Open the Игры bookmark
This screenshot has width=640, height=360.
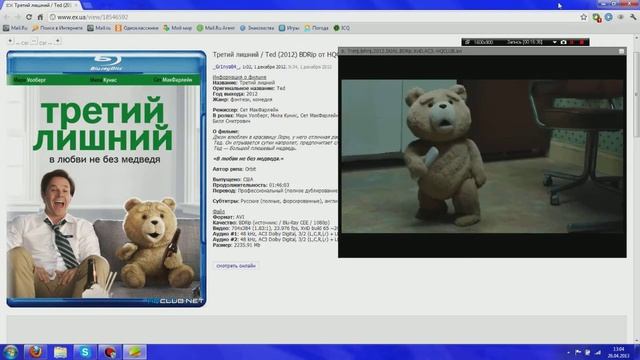click(289, 28)
